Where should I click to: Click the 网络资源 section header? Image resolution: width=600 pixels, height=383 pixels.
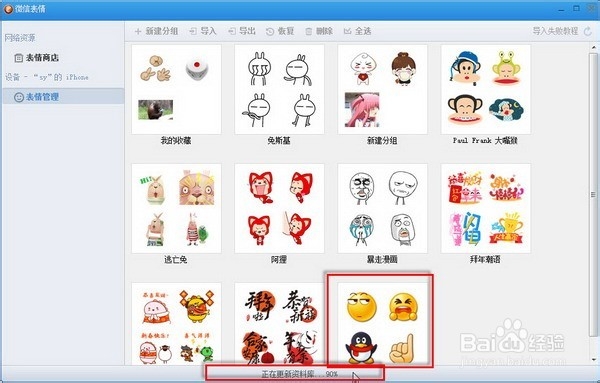coord(20,38)
